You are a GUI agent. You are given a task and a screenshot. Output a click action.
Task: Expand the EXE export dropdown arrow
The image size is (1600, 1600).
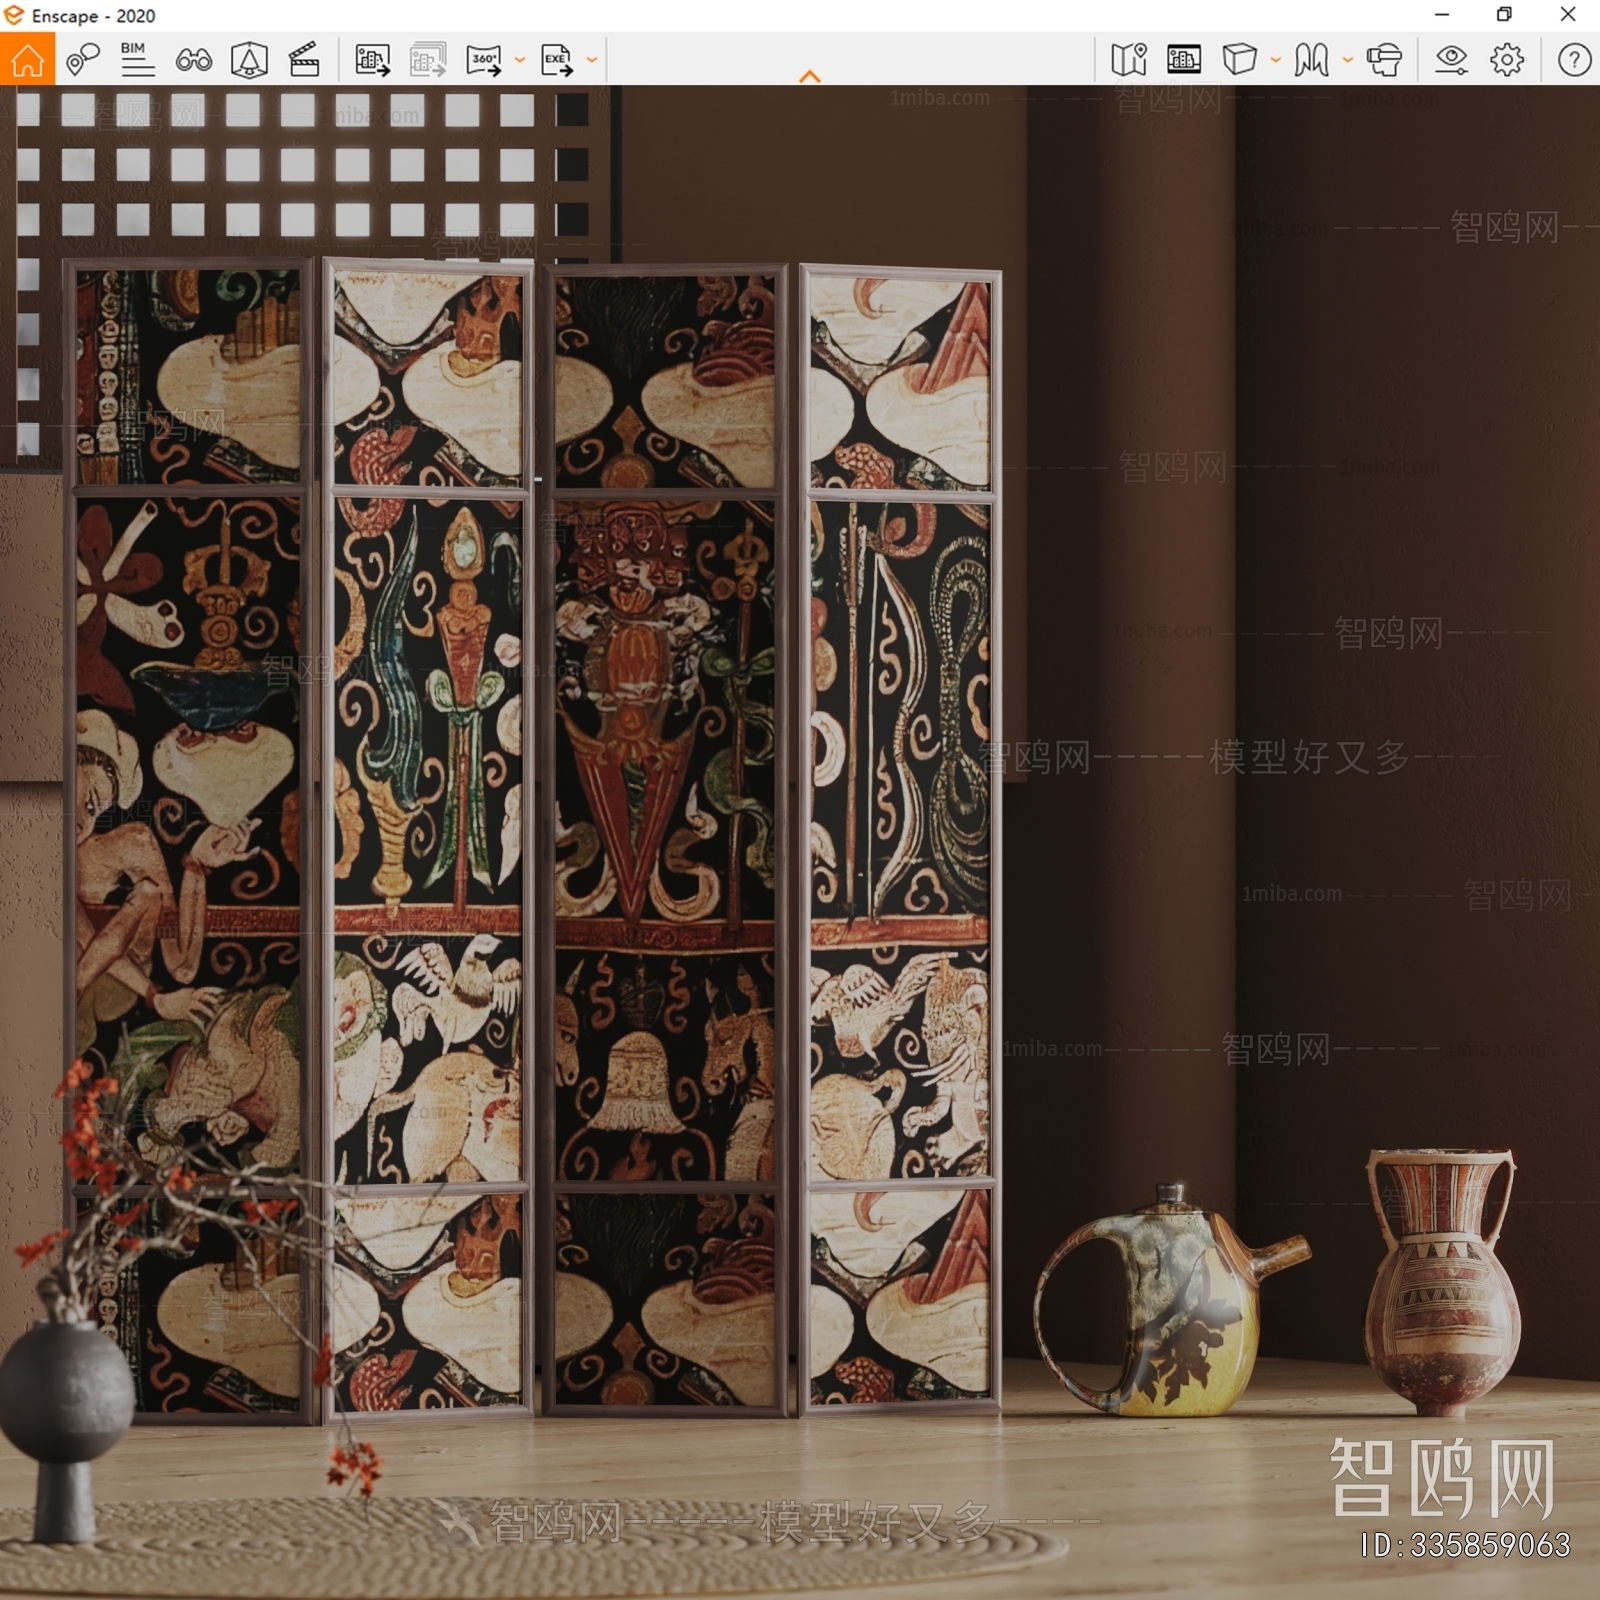(592, 60)
